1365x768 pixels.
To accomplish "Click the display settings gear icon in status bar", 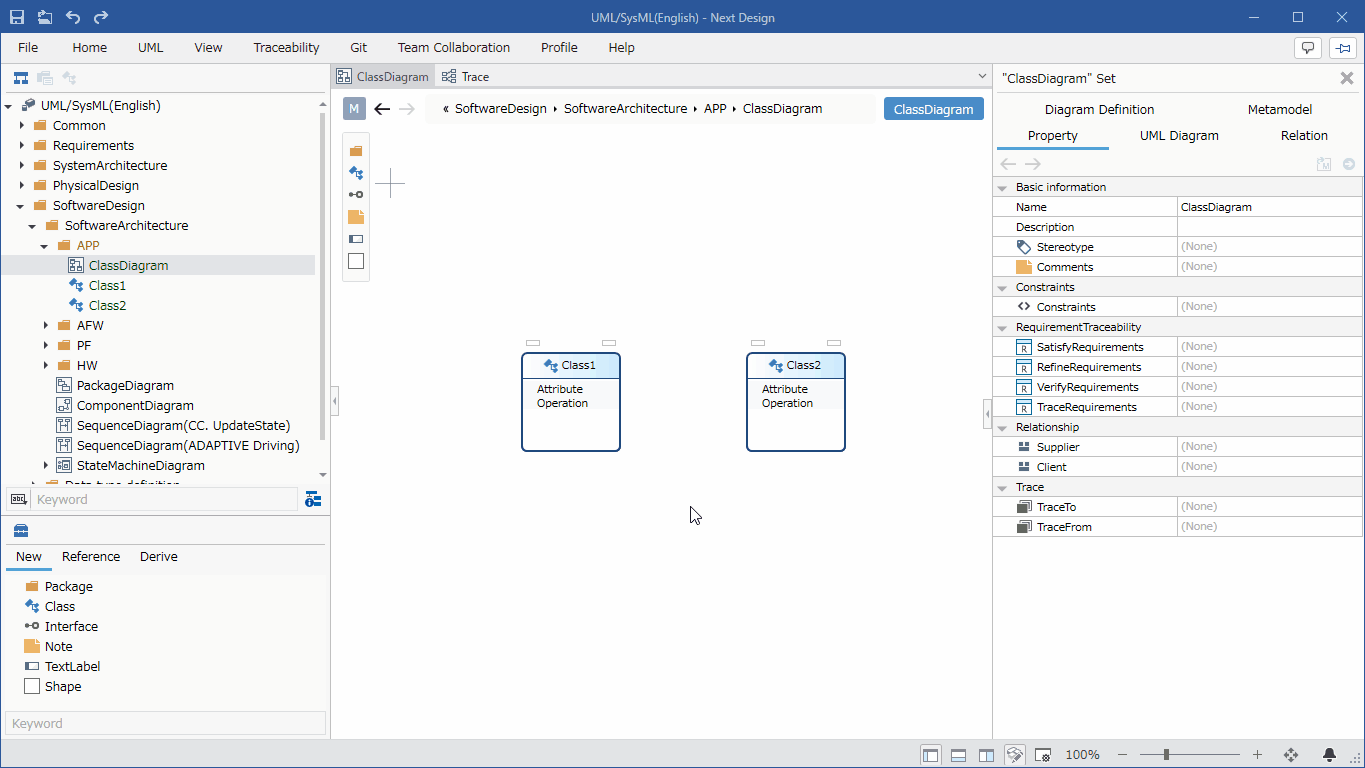I will pyautogui.click(x=1043, y=755).
